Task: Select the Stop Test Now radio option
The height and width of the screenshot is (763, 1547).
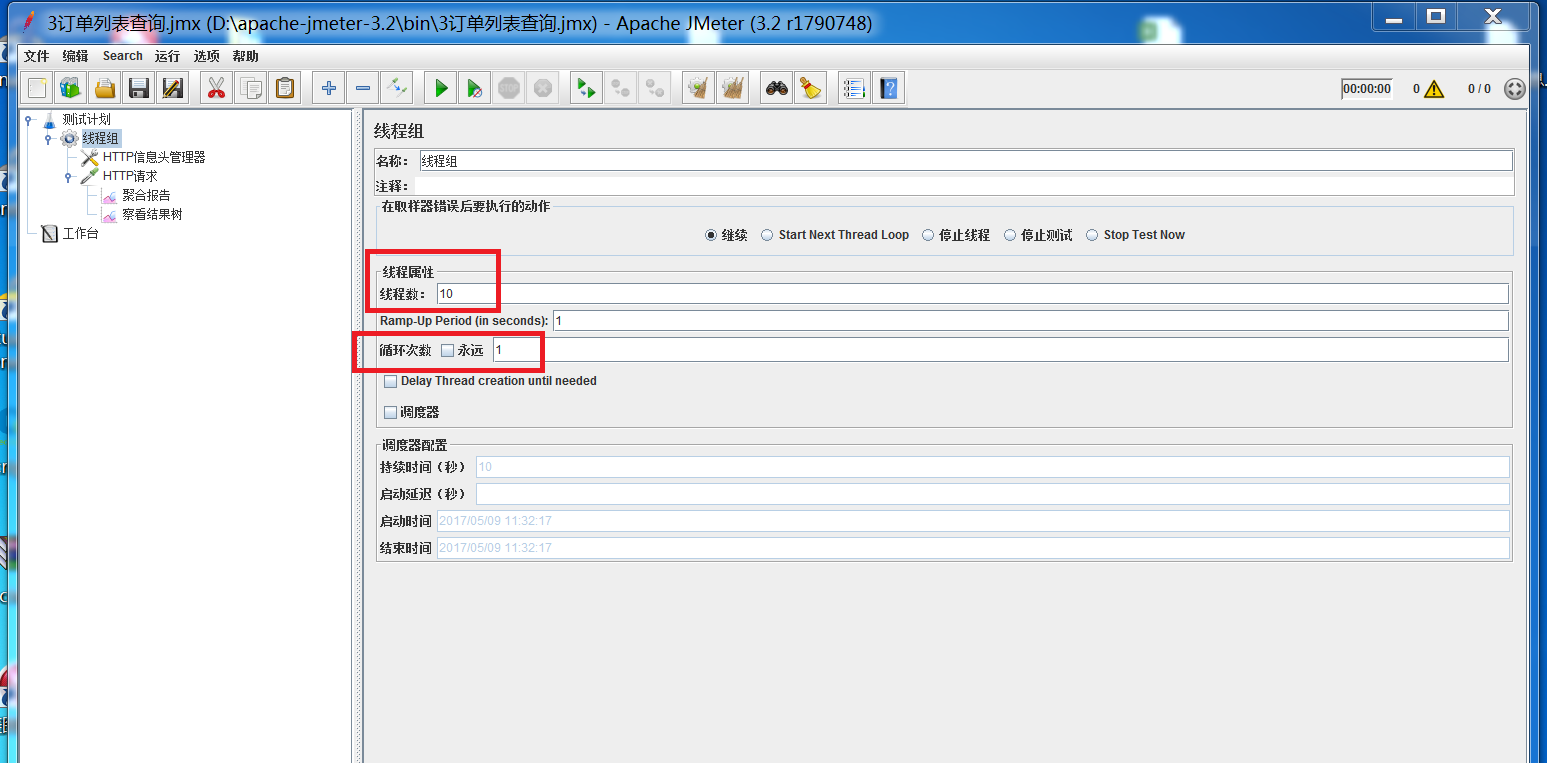Action: (1092, 235)
